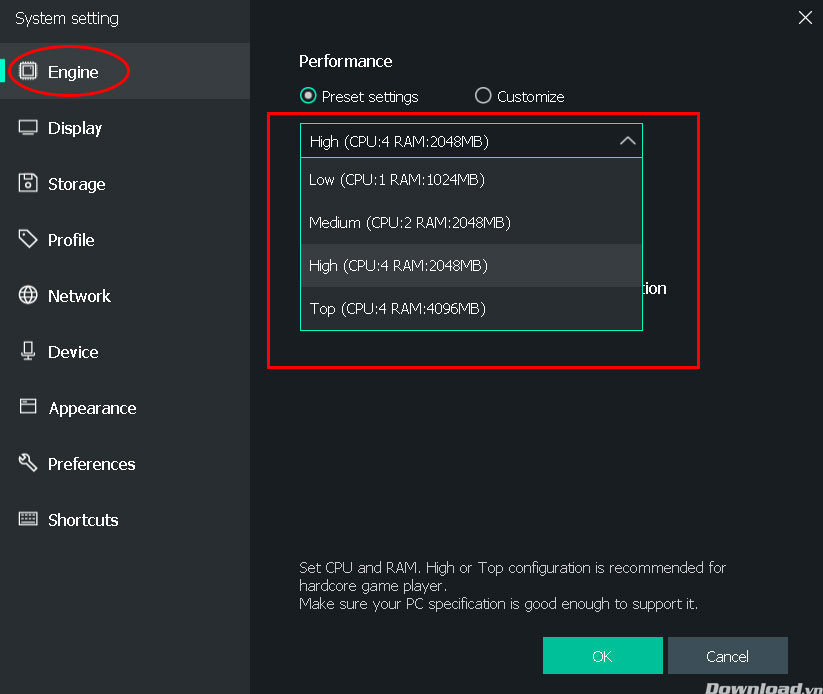Image resolution: width=823 pixels, height=694 pixels.
Task: Collapse the performance preset dropdown arrow
Action: 627,141
